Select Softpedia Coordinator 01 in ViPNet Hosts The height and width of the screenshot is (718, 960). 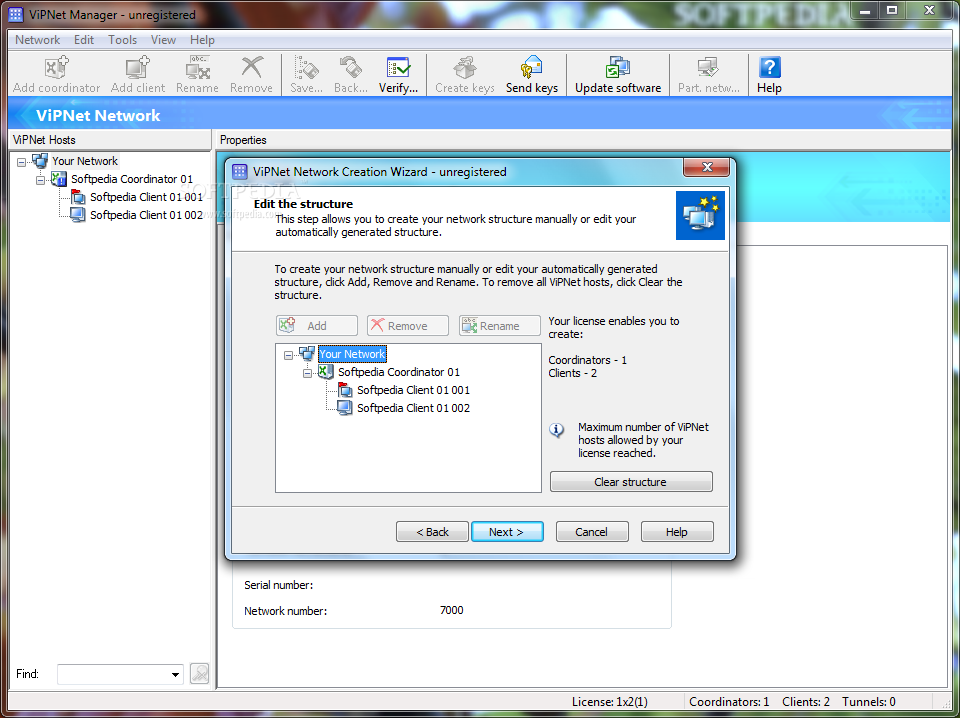[x=132, y=179]
